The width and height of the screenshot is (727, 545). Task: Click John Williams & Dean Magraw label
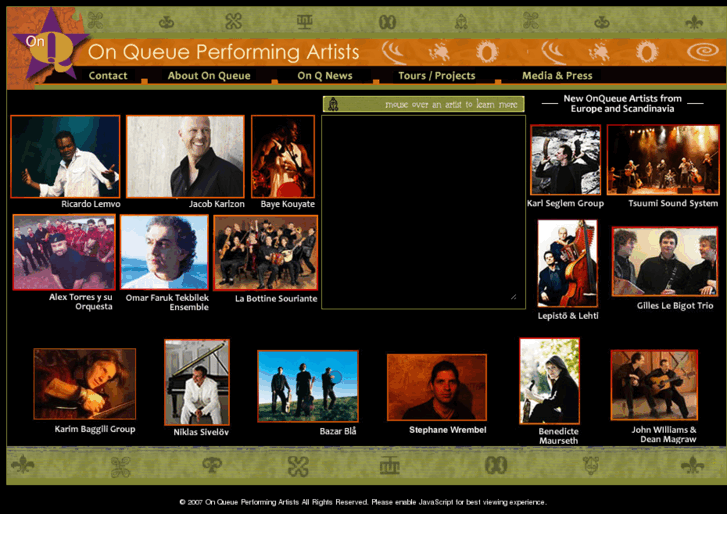coord(664,435)
